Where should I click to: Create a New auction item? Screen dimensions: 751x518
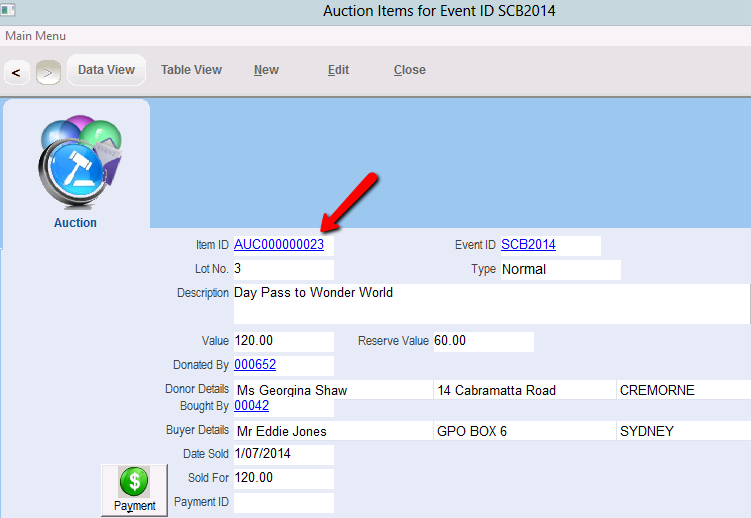(x=266, y=70)
